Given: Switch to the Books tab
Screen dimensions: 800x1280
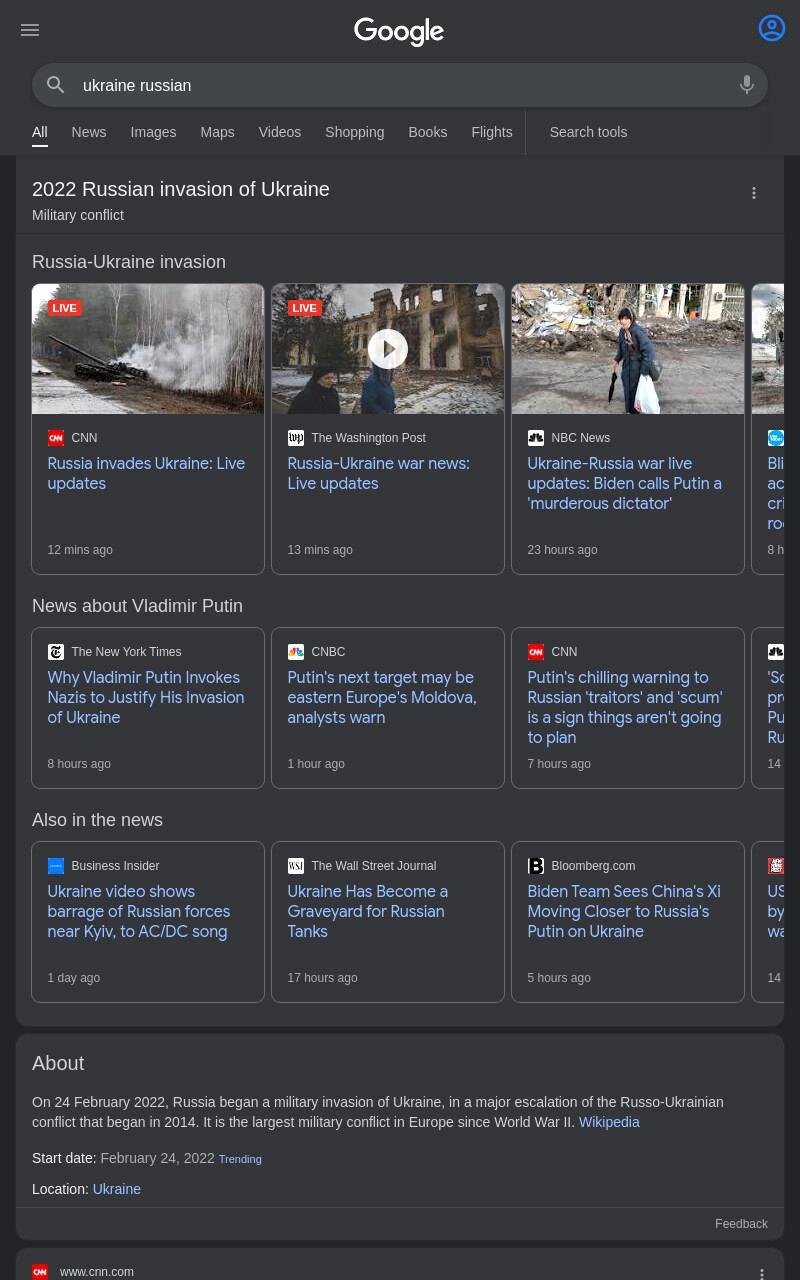Looking at the screenshot, I should pos(428,132).
